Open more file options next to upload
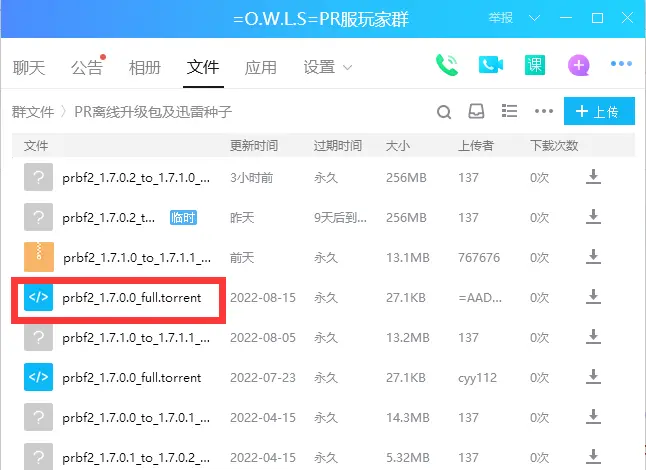The image size is (646, 470). coord(544,111)
